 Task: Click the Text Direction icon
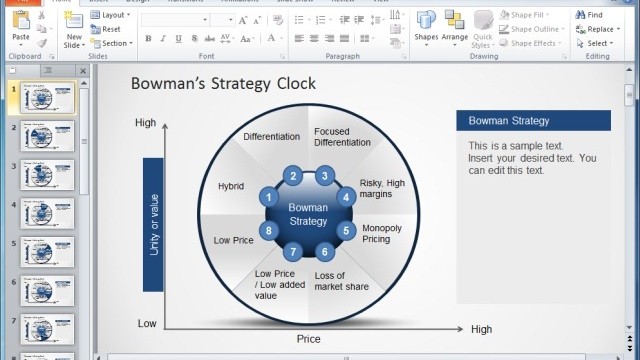396,15
